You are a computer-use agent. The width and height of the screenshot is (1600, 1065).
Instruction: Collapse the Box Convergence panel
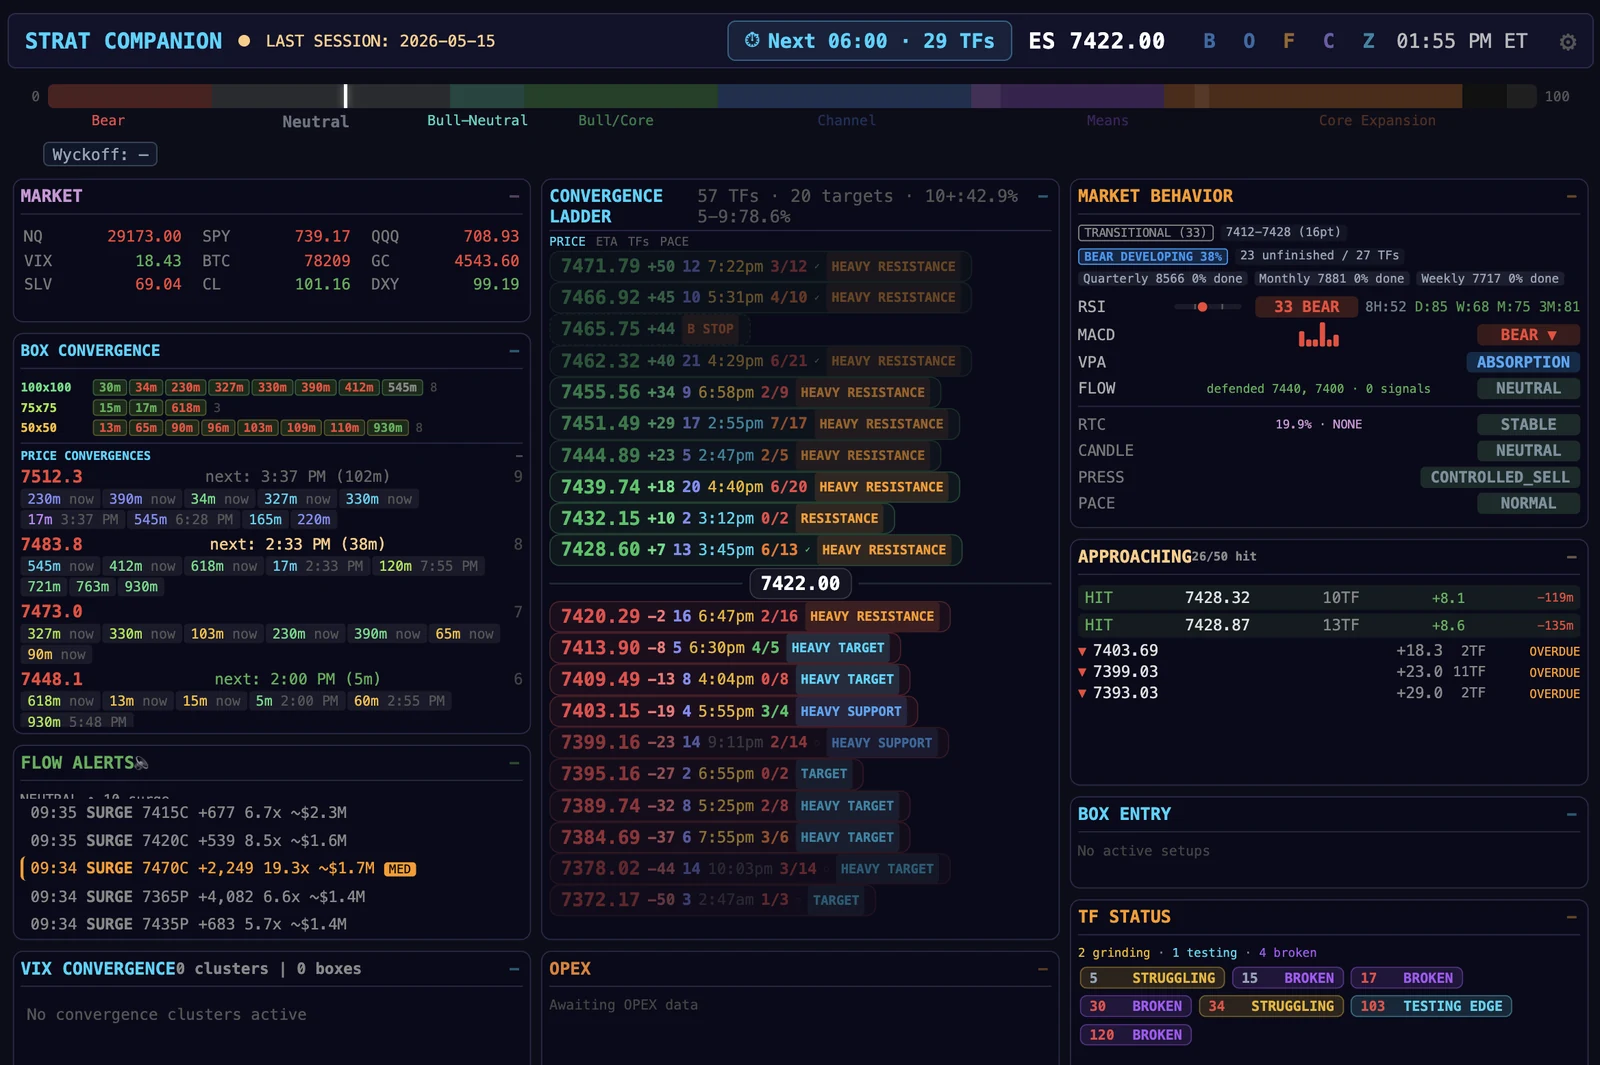(514, 351)
